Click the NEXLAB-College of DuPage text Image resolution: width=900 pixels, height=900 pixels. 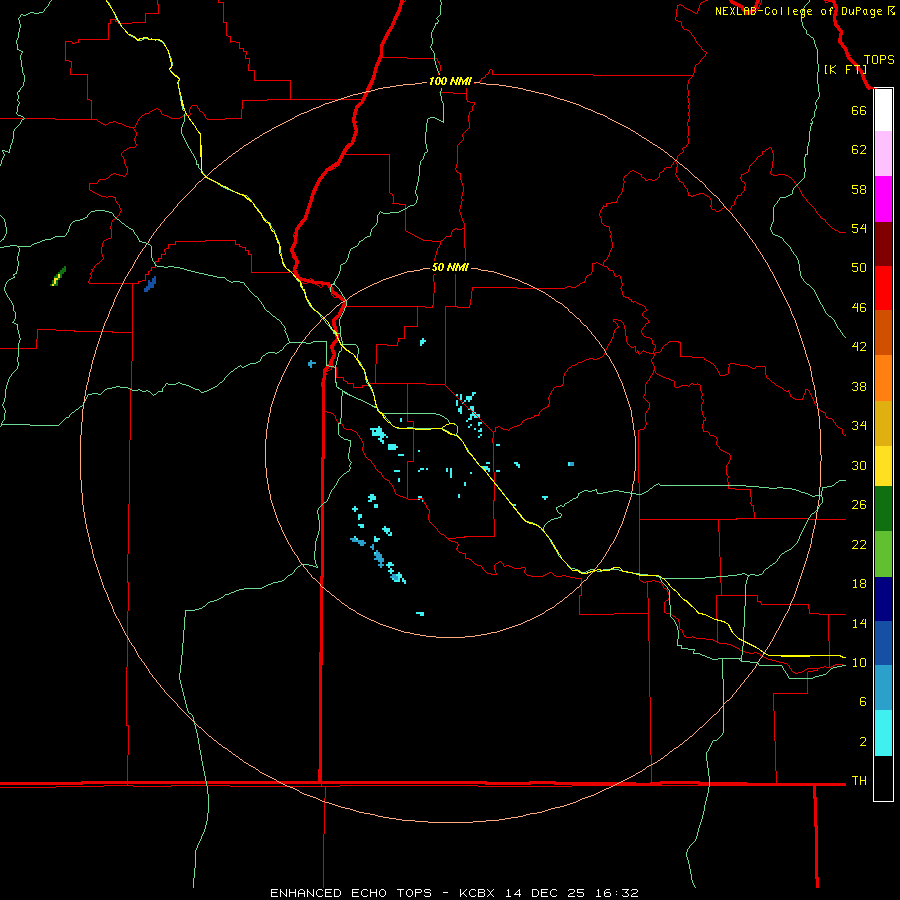[797, 11]
